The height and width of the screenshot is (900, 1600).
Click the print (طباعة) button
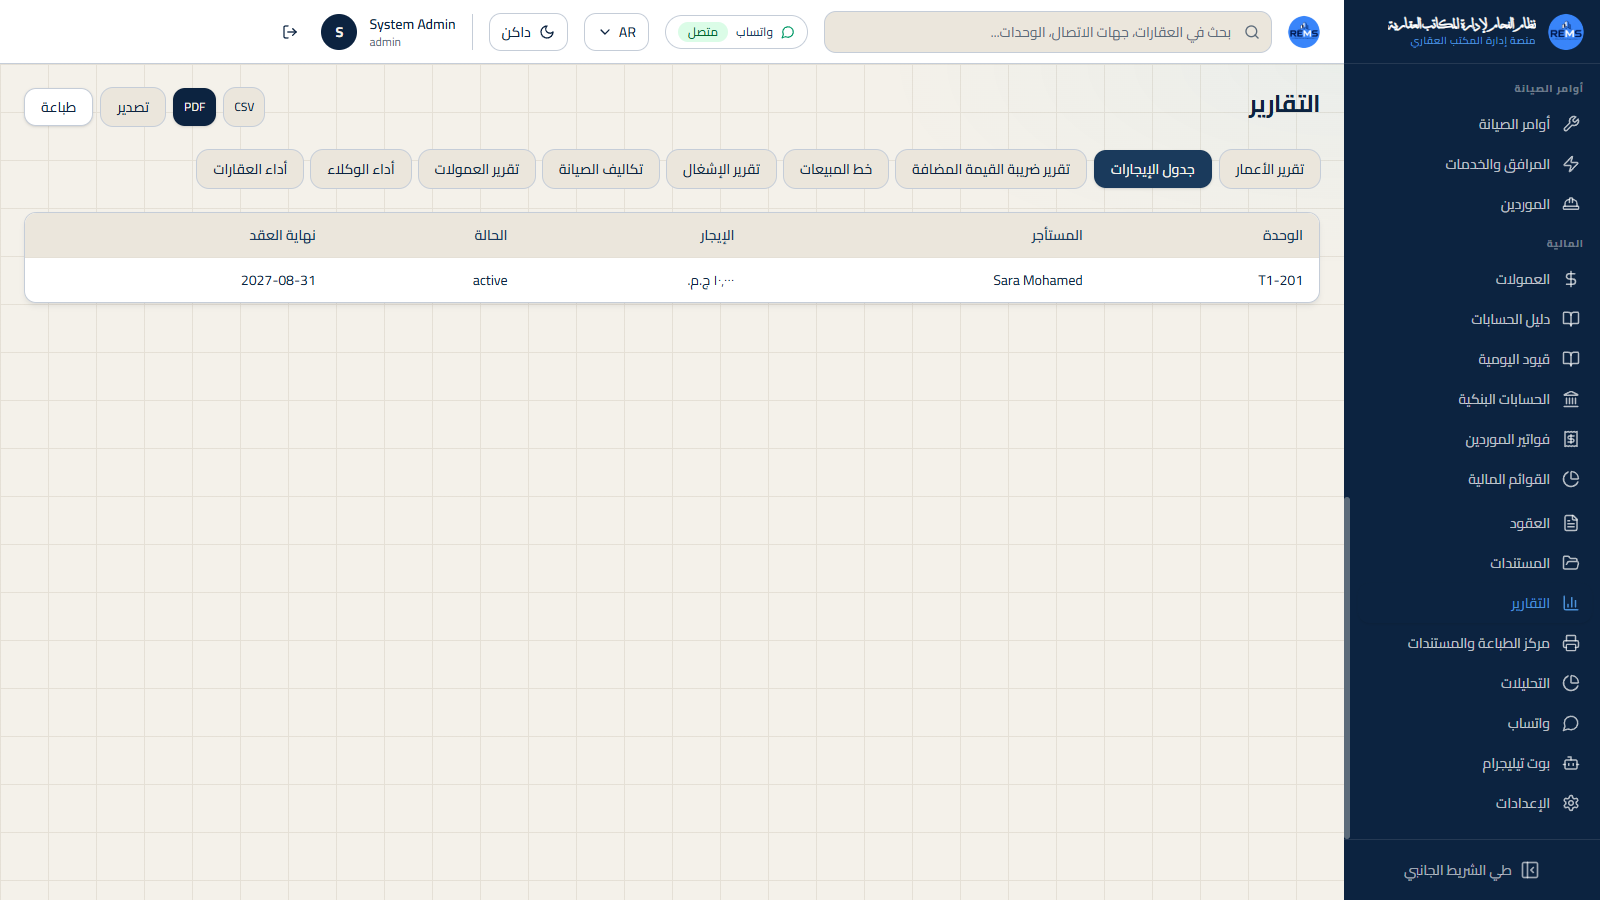coord(58,107)
